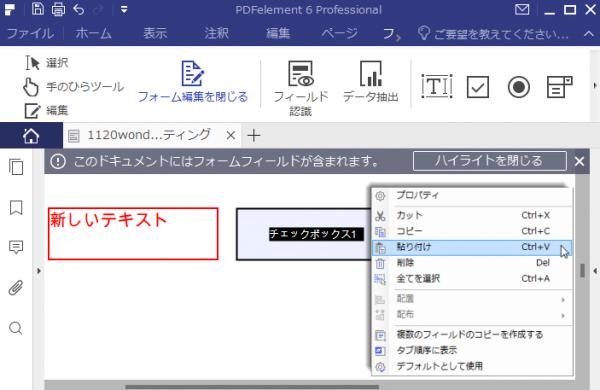This screenshot has width=600, height=390.
Task: Open the comments panel
Action: pyautogui.click(x=16, y=247)
